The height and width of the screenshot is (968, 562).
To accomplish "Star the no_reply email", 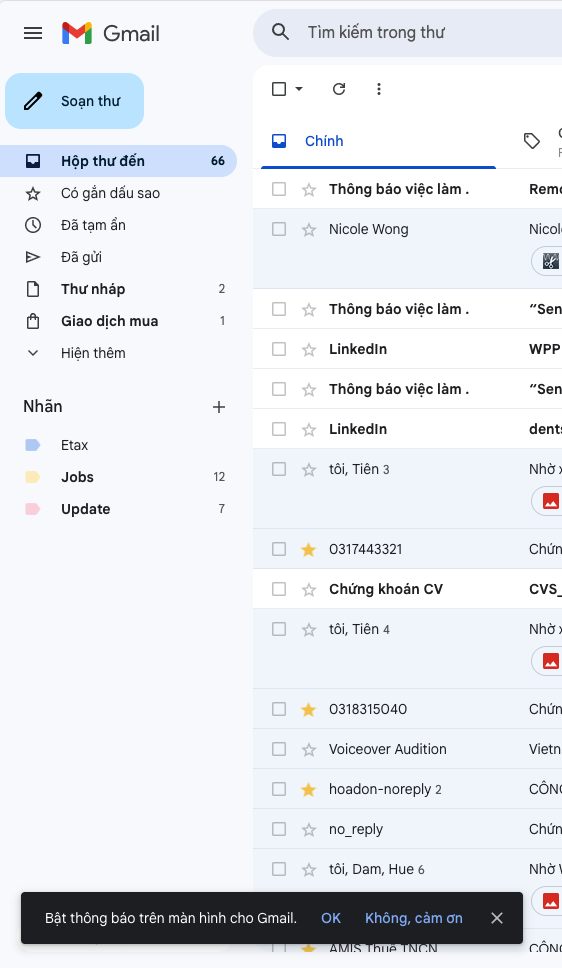I will 309,830.
